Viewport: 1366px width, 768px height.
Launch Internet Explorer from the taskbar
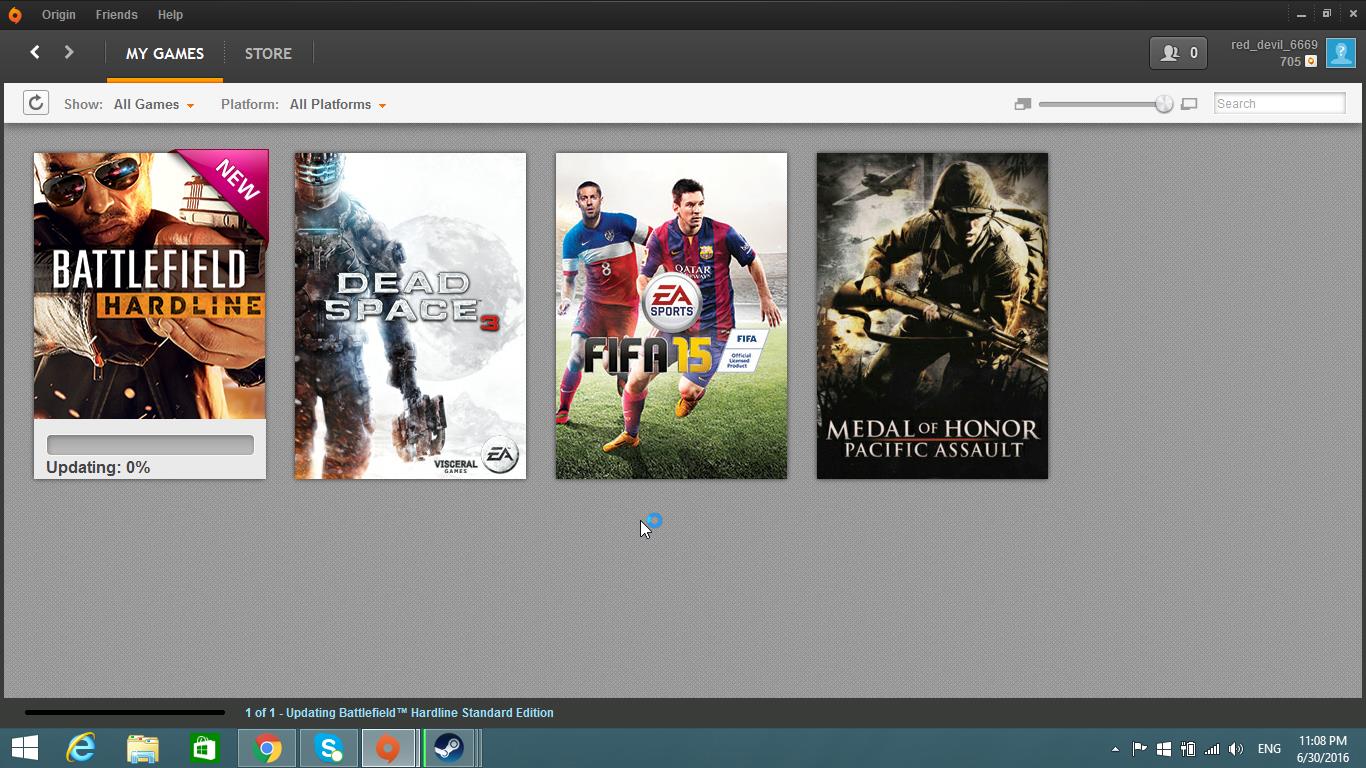80,748
